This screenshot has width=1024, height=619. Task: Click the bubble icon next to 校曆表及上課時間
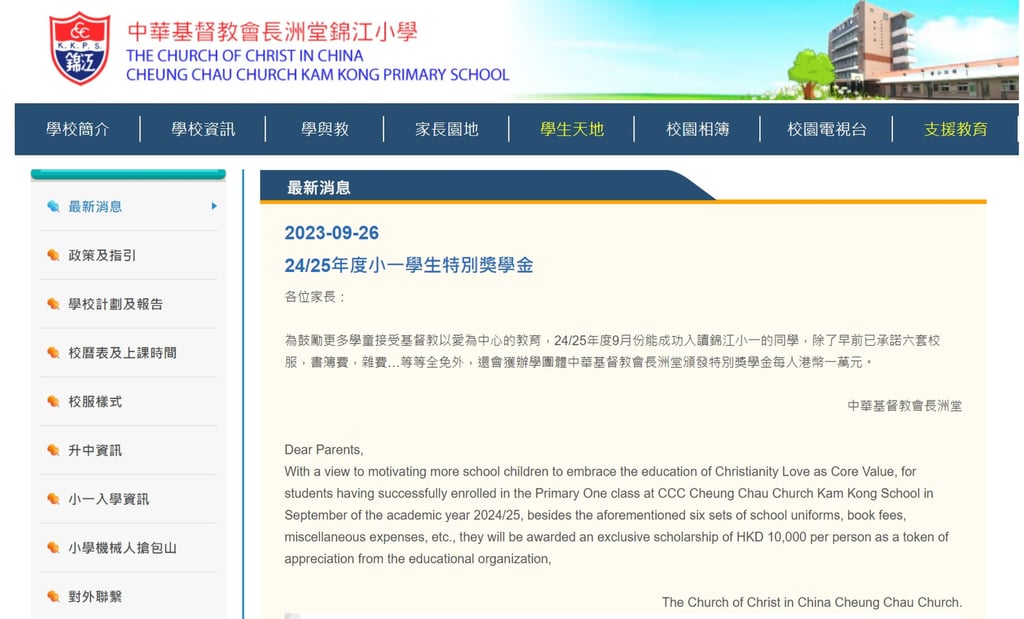pyautogui.click(x=55, y=353)
